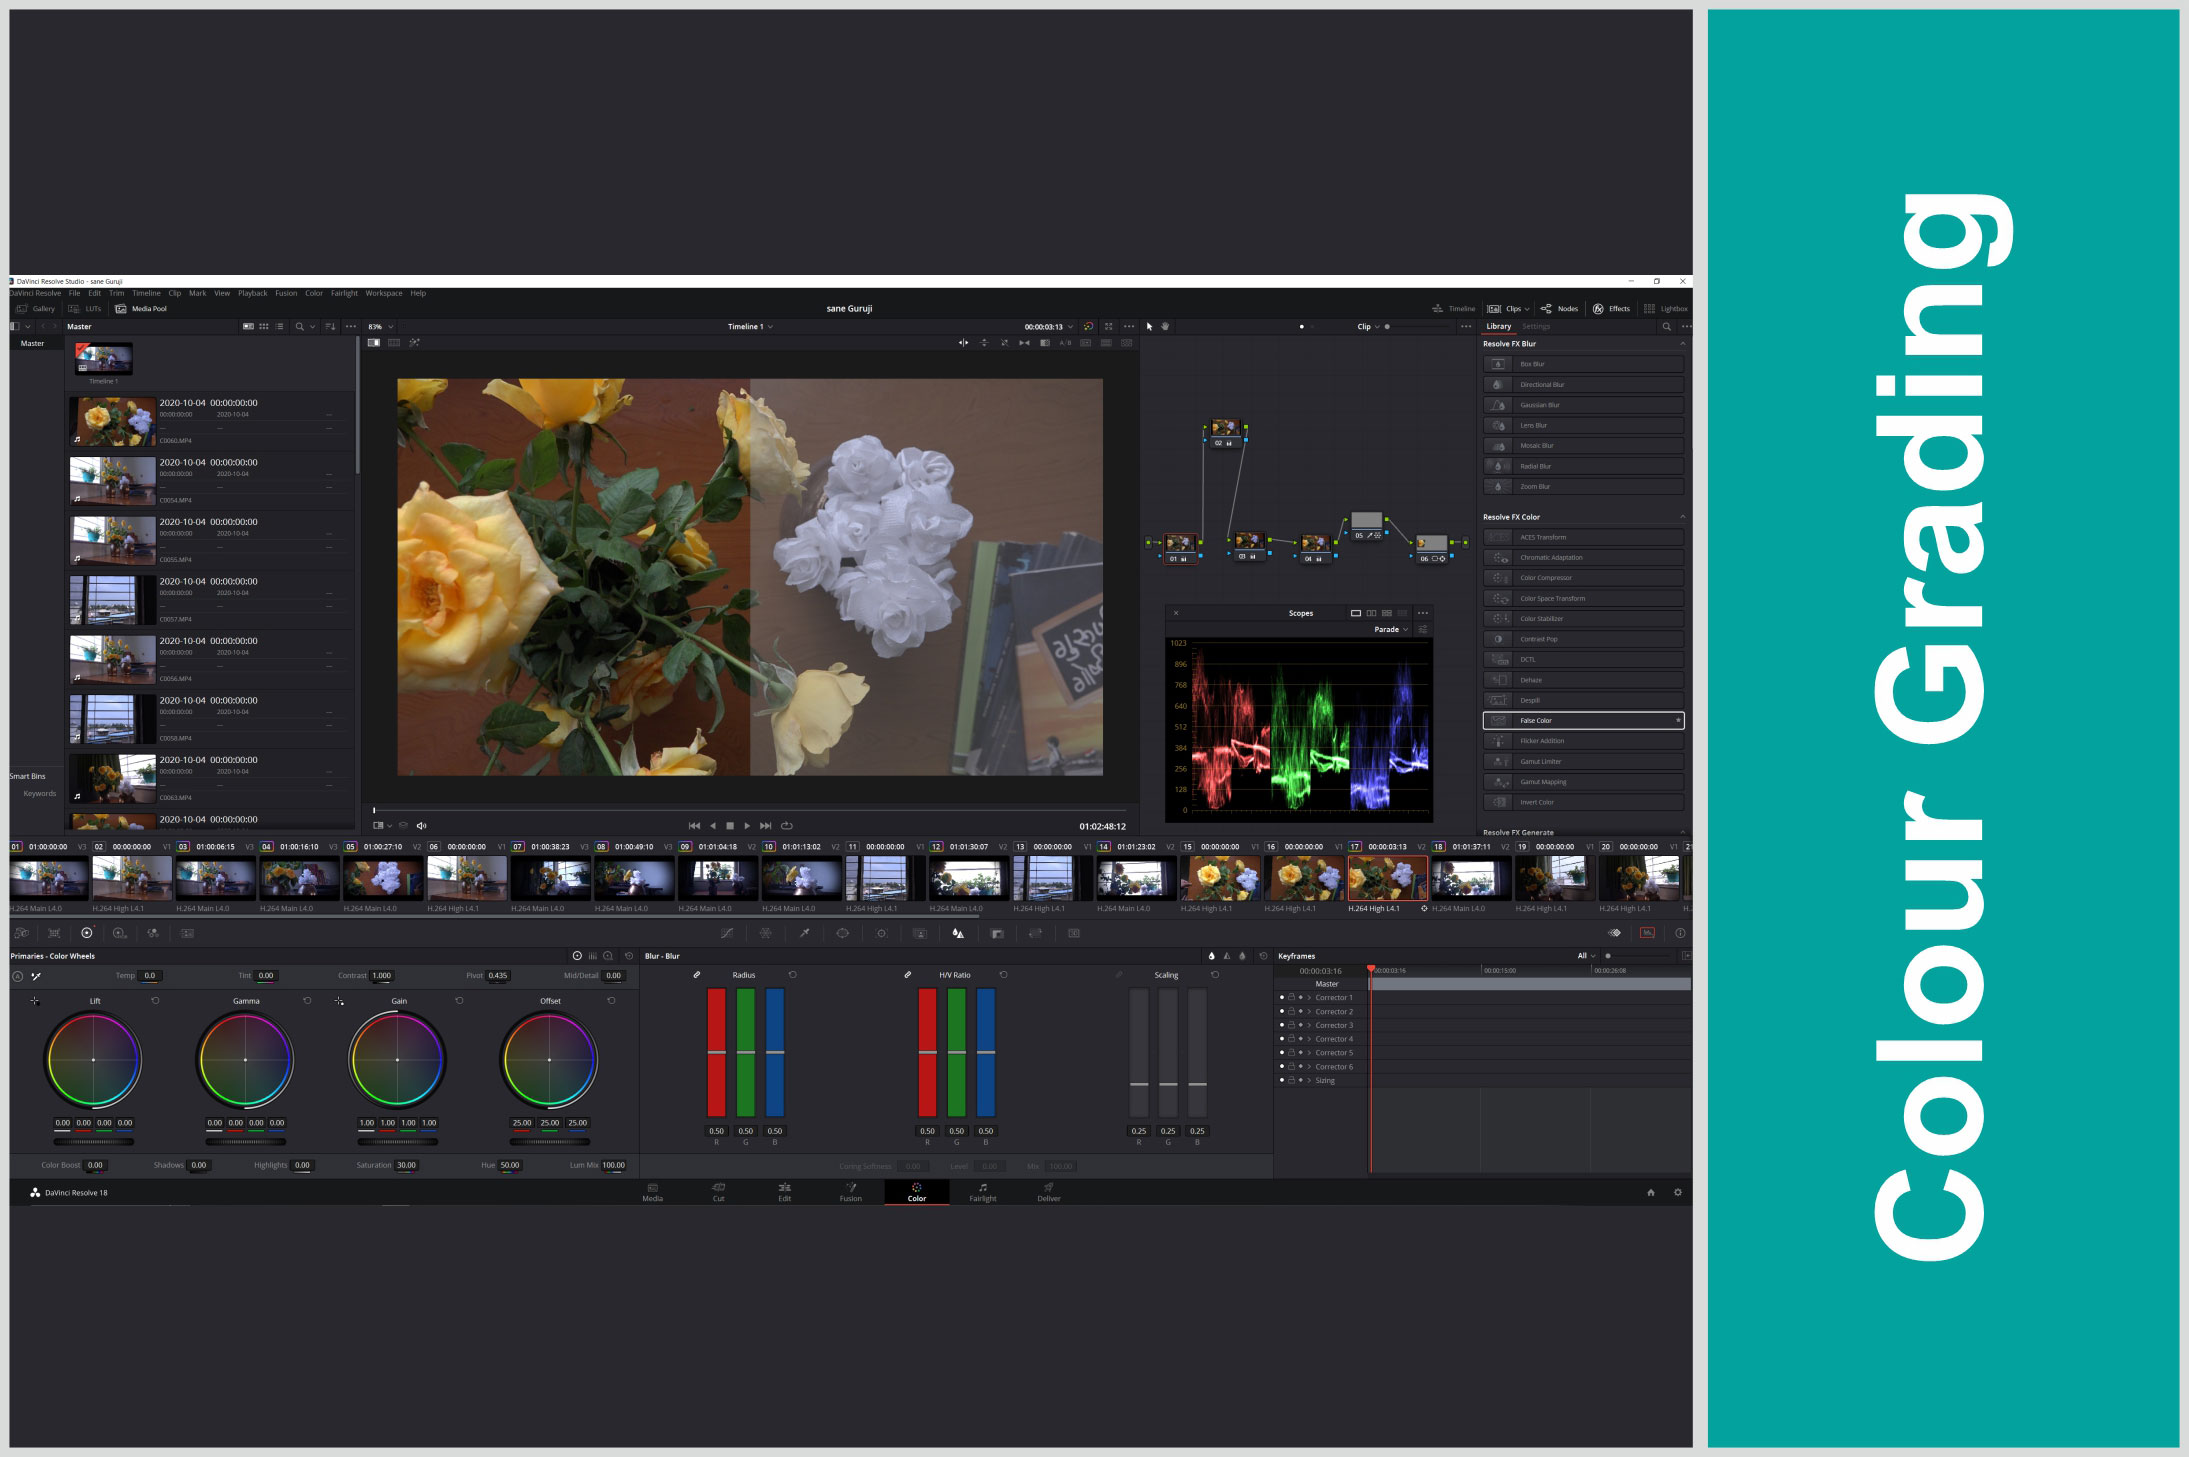2189x1457 pixels.
Task: Mute viewer audio with the speaker icon
Action: [x=421, y=826]
